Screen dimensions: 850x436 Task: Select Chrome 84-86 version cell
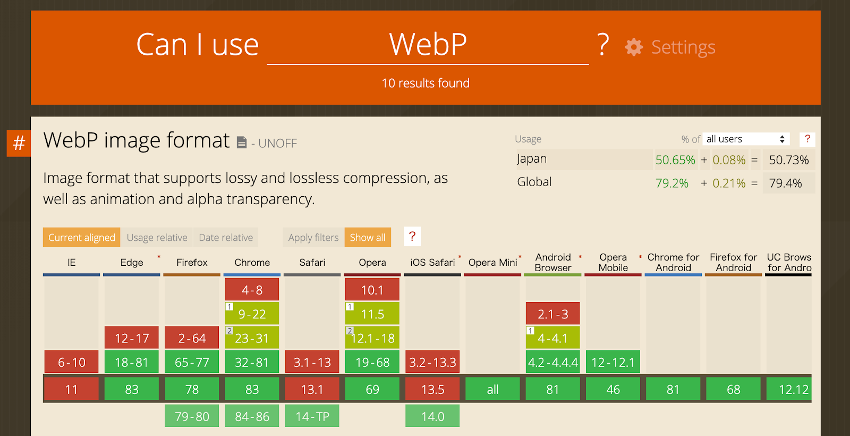tap(252, 416)
